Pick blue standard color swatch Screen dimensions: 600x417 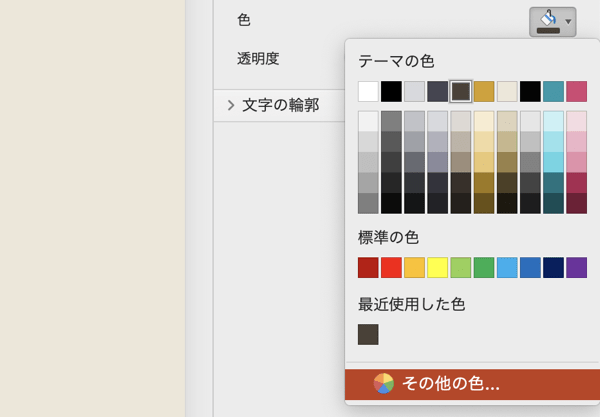530,267
